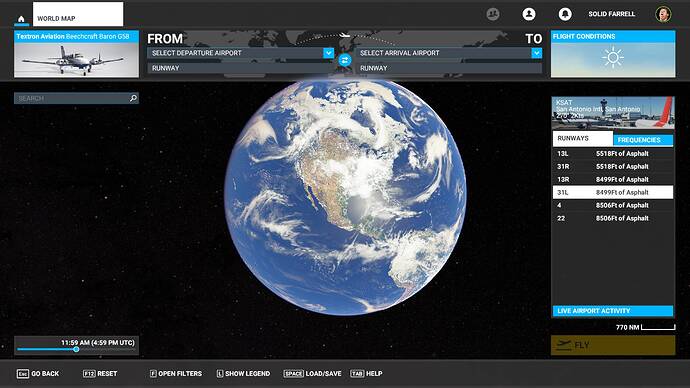Screen dimensions: 690x388
Task: Open the user profile icon
Action: pyautogui.click(x=529, y=14)
